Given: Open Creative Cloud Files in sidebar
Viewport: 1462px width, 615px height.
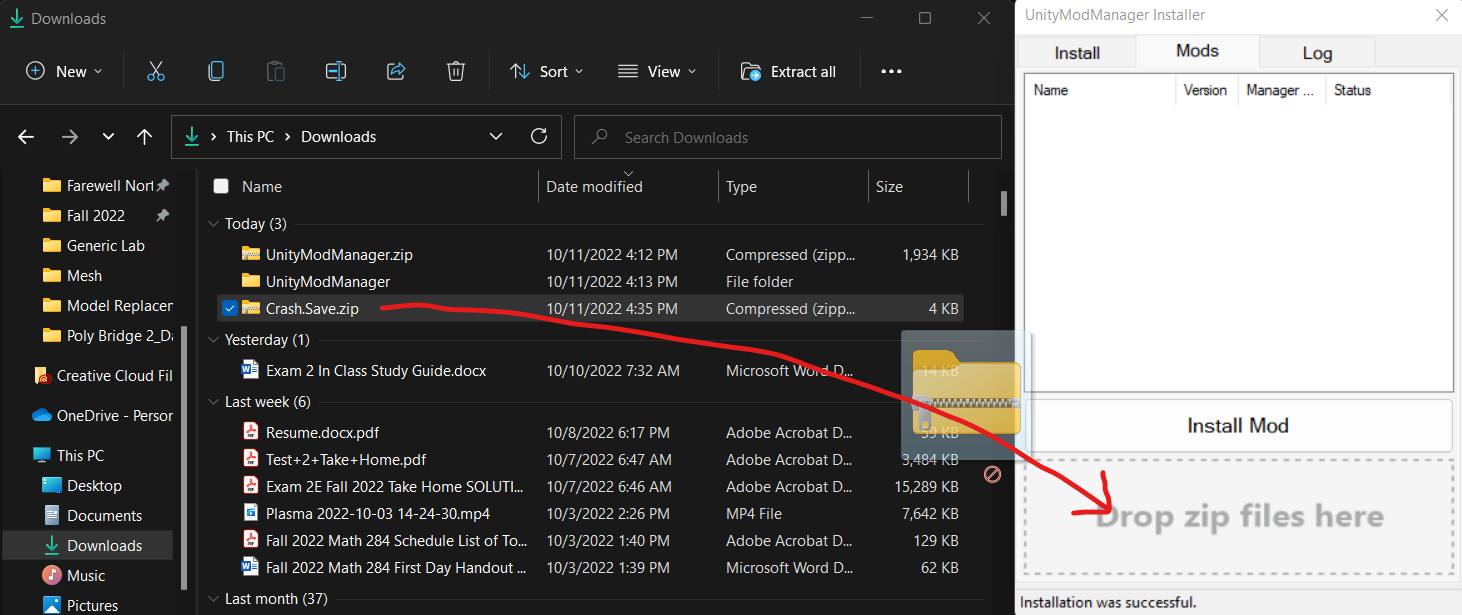Looking at the screenshot, I should coord(103,376).
